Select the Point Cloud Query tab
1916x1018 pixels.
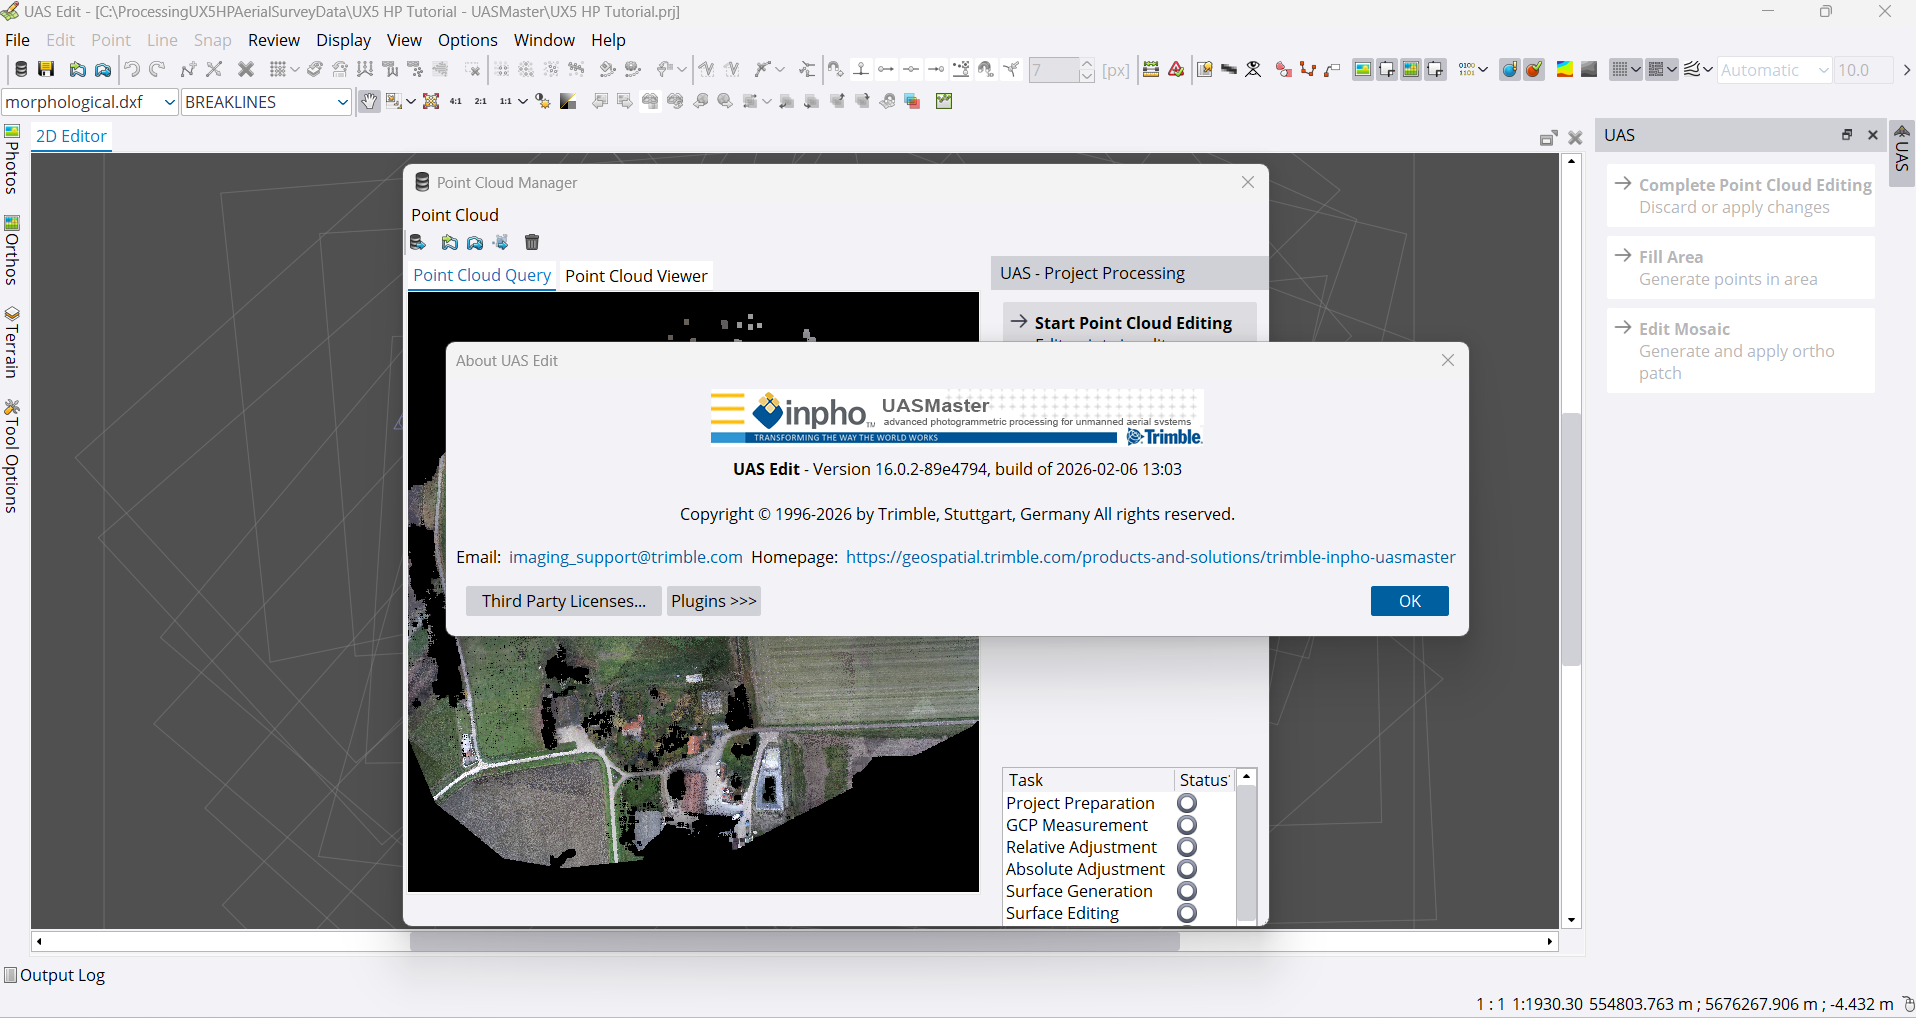pyautogui.click(x=482, y=275)
